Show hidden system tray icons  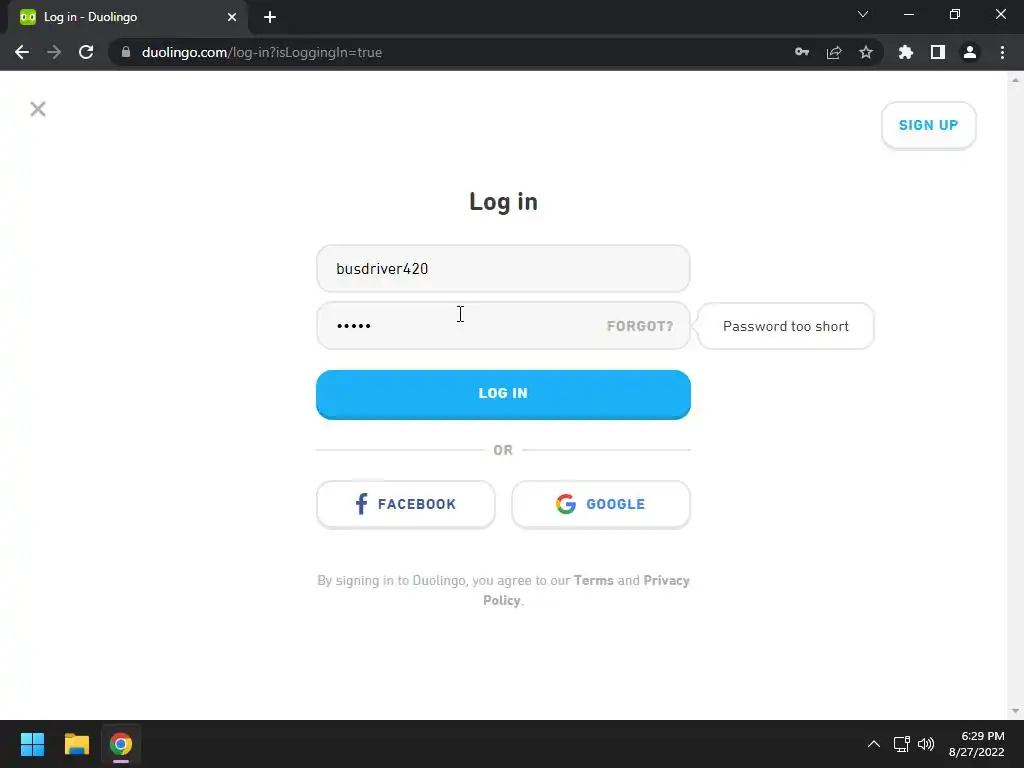pos(874,744)
